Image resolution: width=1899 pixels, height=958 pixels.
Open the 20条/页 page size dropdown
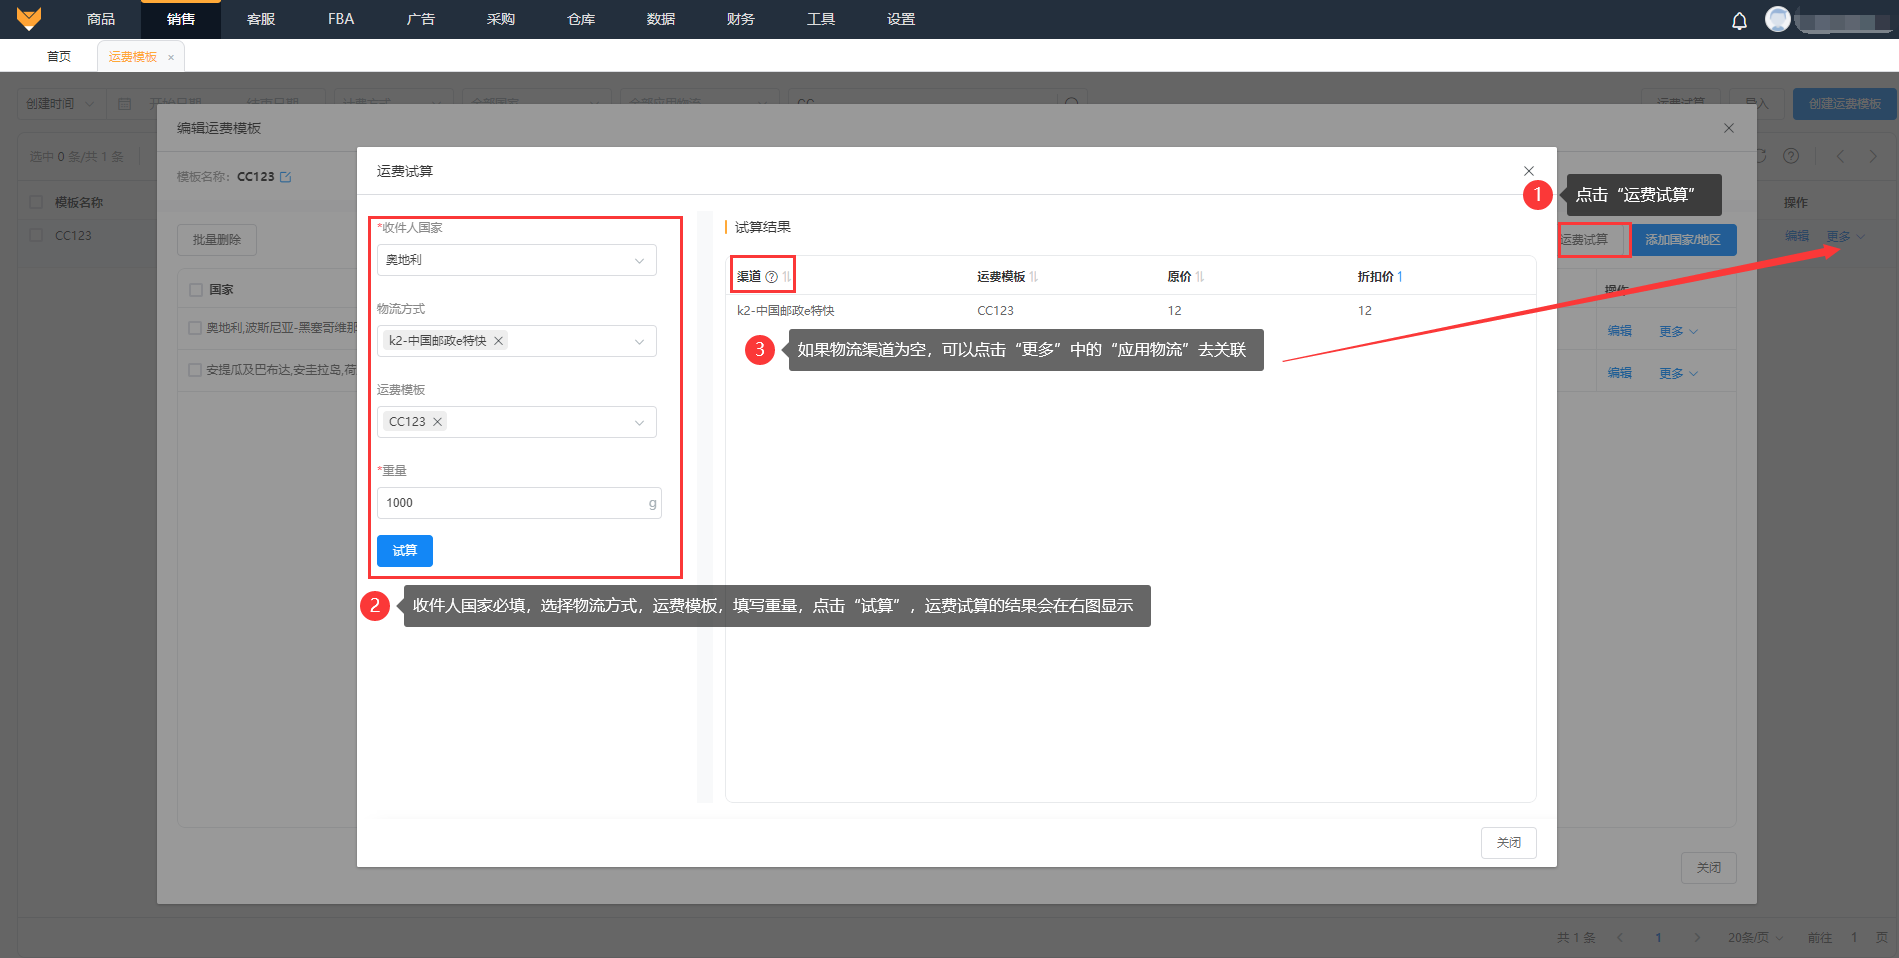coord(1755,937)
